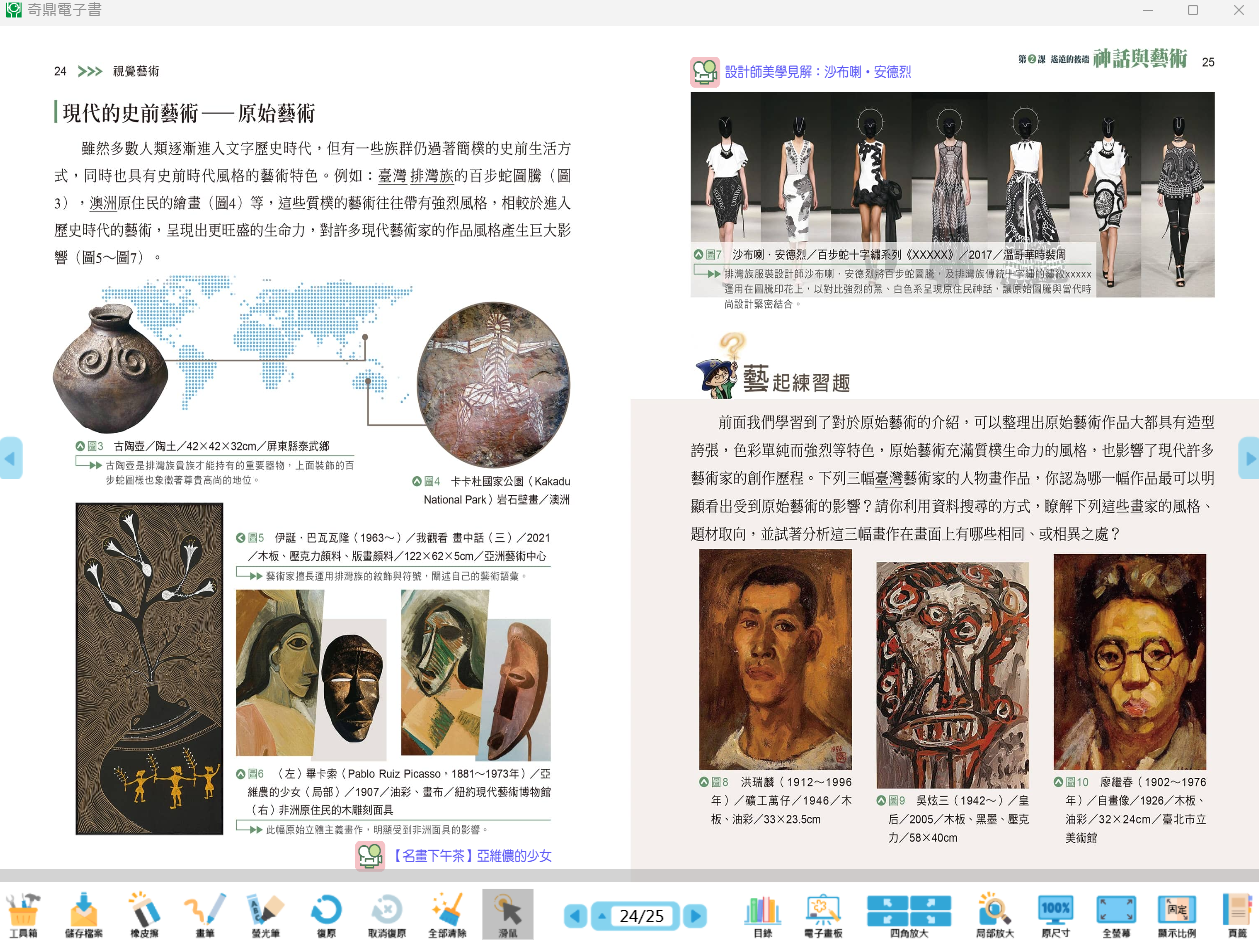Screen dimensions: 1259x945
Task: Click the 取消復原 redo icon
Action: 385,915
